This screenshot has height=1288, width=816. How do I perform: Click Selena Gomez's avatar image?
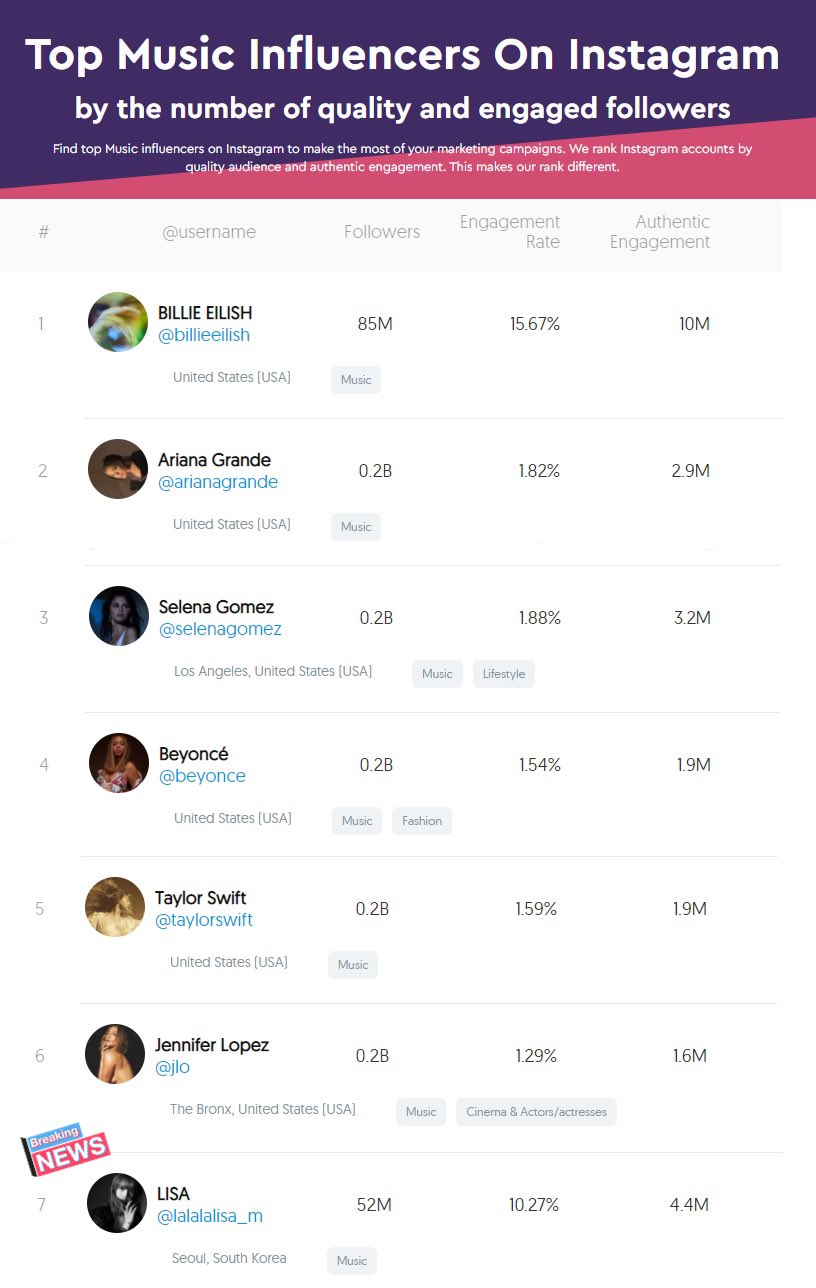119,616
